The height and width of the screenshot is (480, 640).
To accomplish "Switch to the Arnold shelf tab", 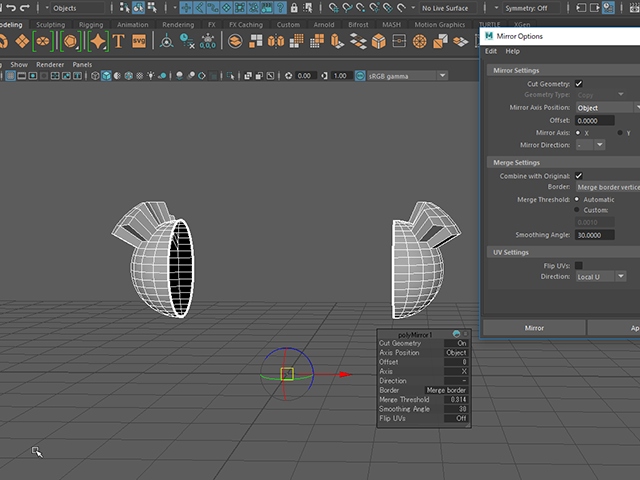I will [324, 24].
